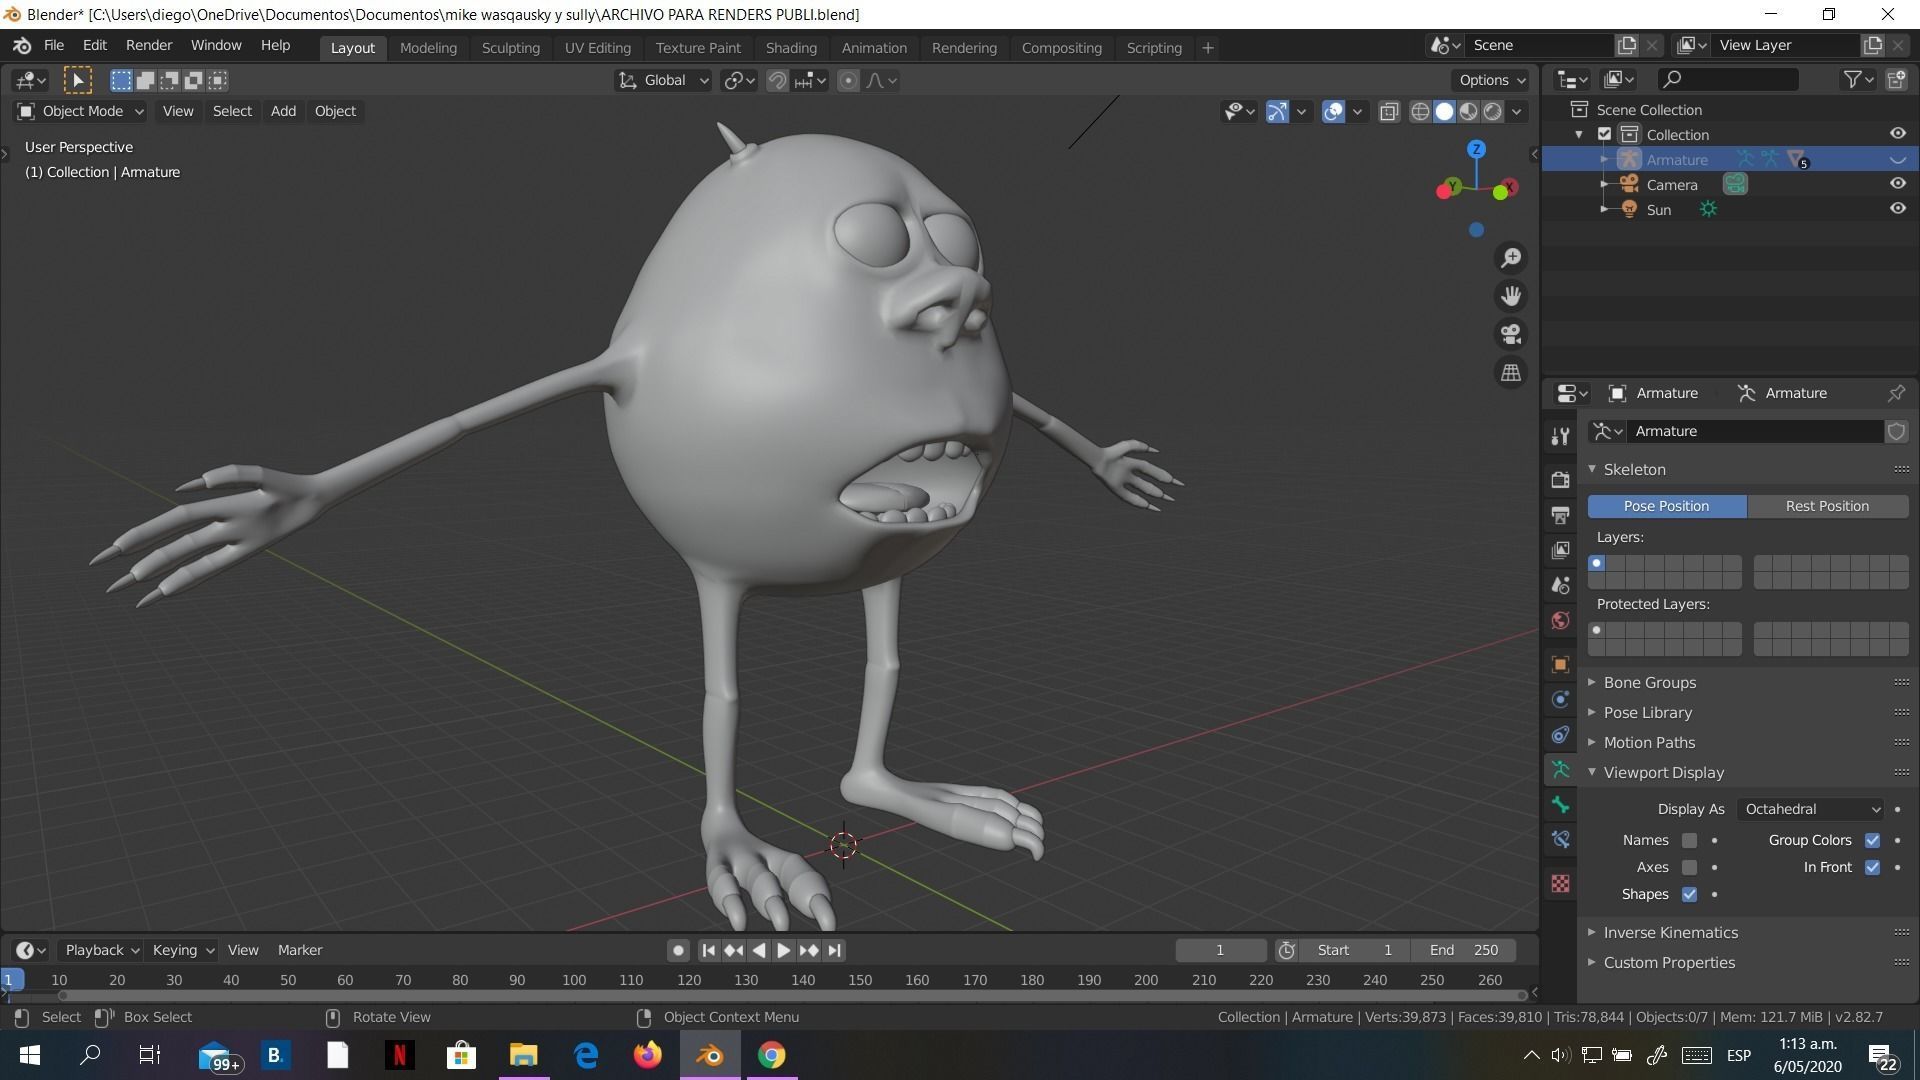
Task: Enable the Axes checkbox
Action: [x=1689, y=867]
